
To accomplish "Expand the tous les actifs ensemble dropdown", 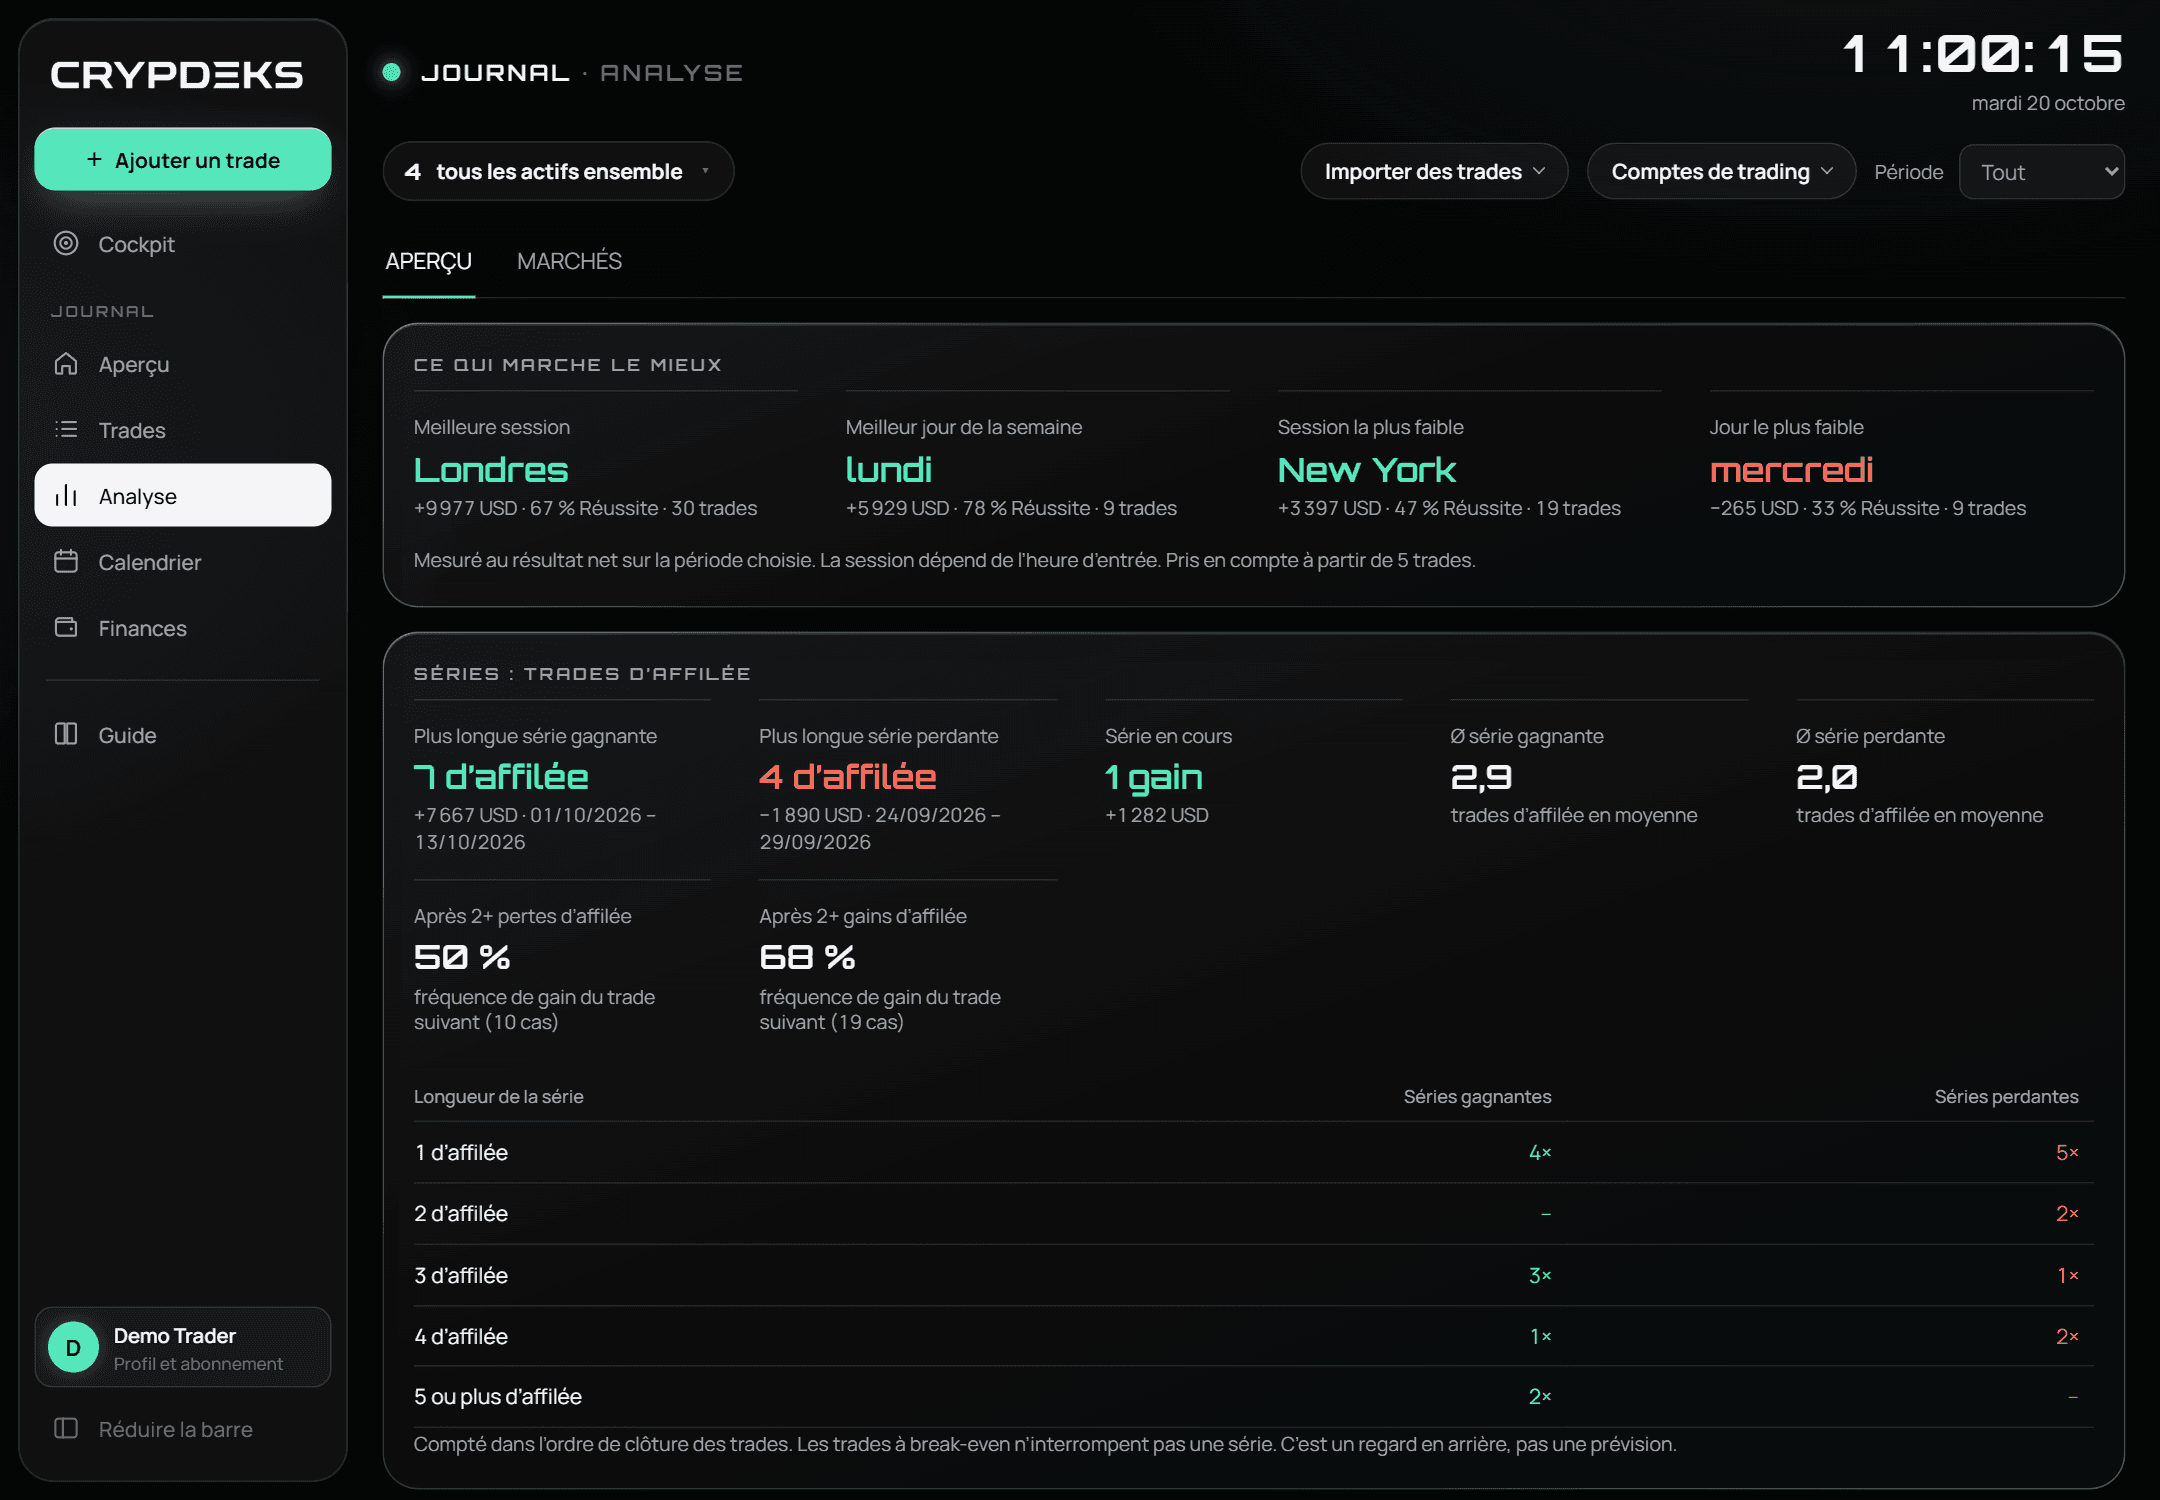I will point(558,171).
